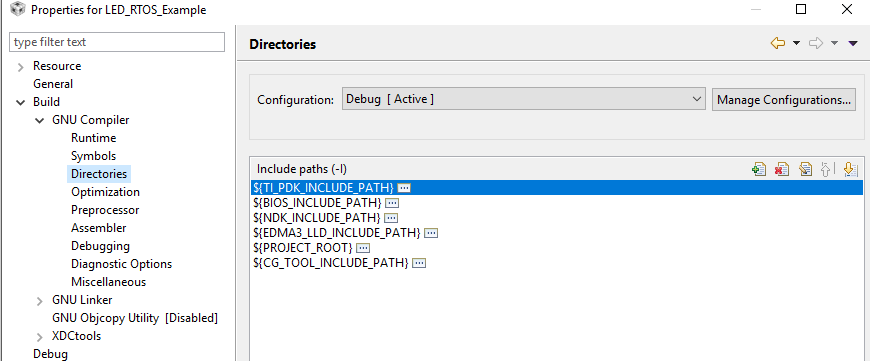Select Optimization in the settings tree

pos(105,192)
